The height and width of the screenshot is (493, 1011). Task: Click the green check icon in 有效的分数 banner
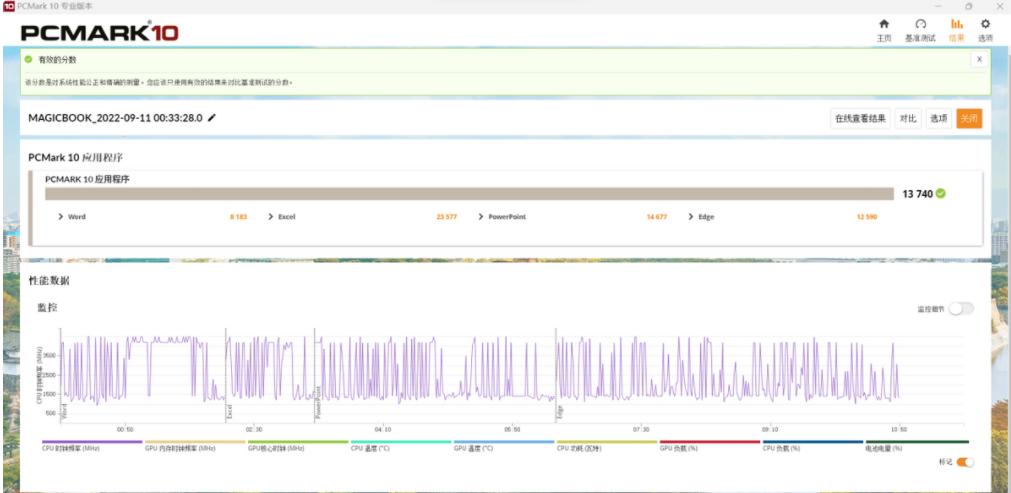(29, 60)
